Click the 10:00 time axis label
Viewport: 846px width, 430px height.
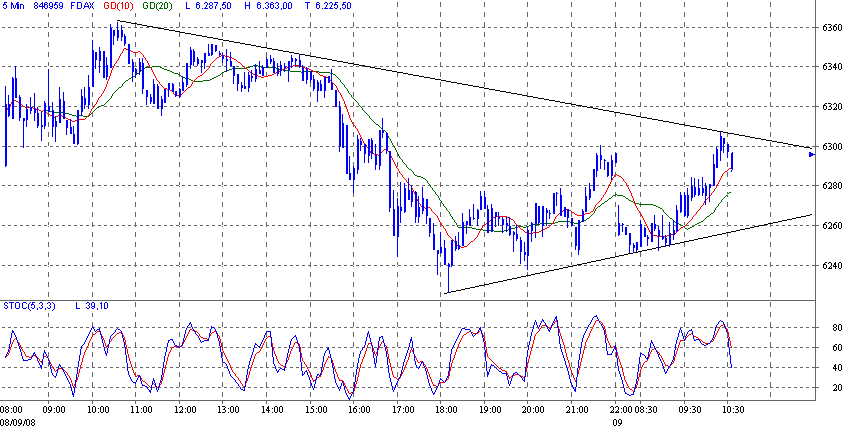tap(98, 410)
